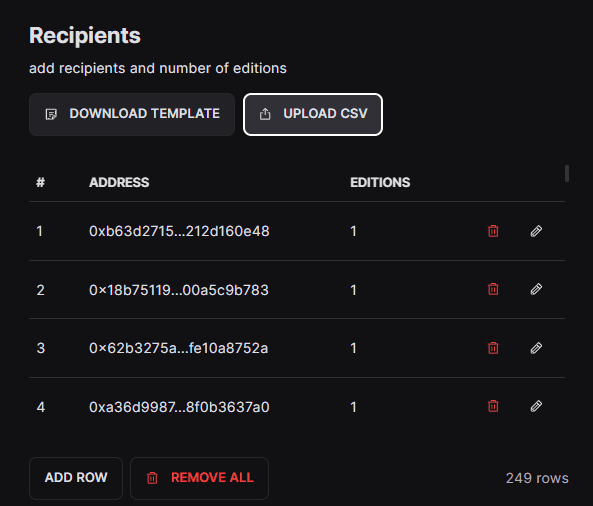Select address 0xa36d9987...8f0b3637a0
The image size is (593, 506).
tap(179, 407)
